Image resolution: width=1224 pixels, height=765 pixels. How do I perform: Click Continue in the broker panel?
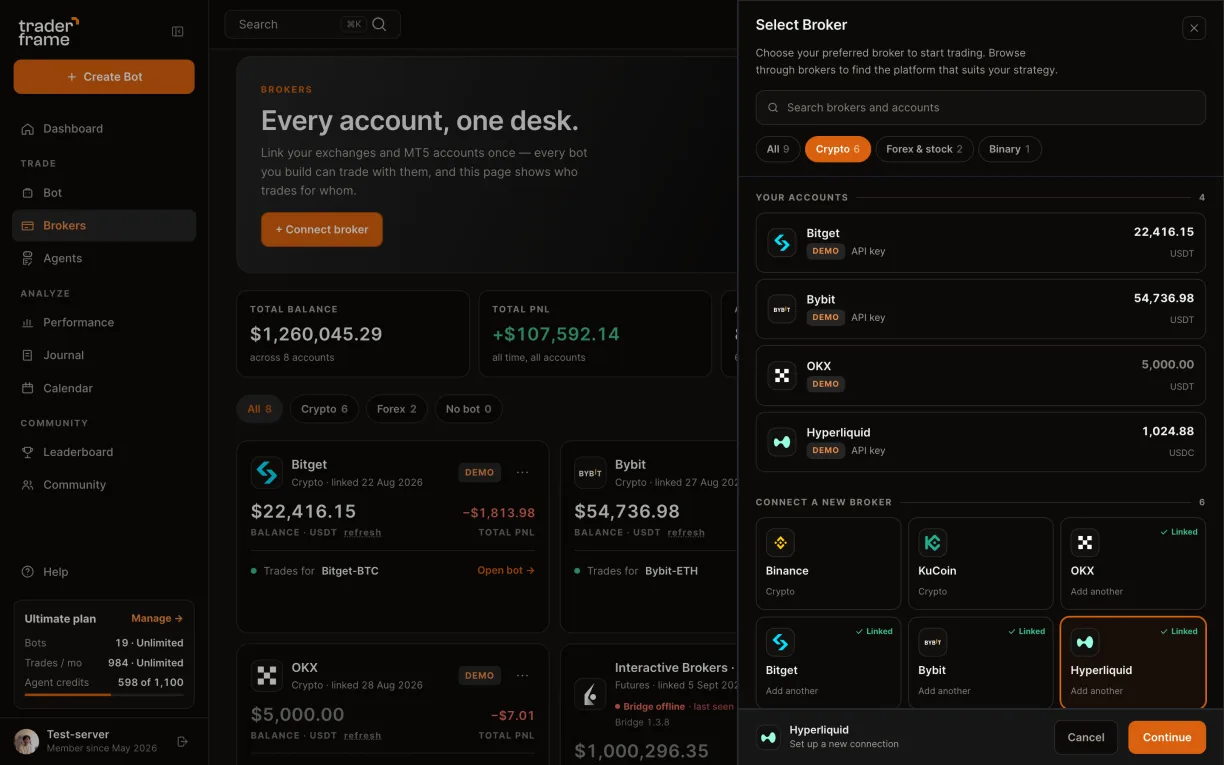(x=1167, y=737)
